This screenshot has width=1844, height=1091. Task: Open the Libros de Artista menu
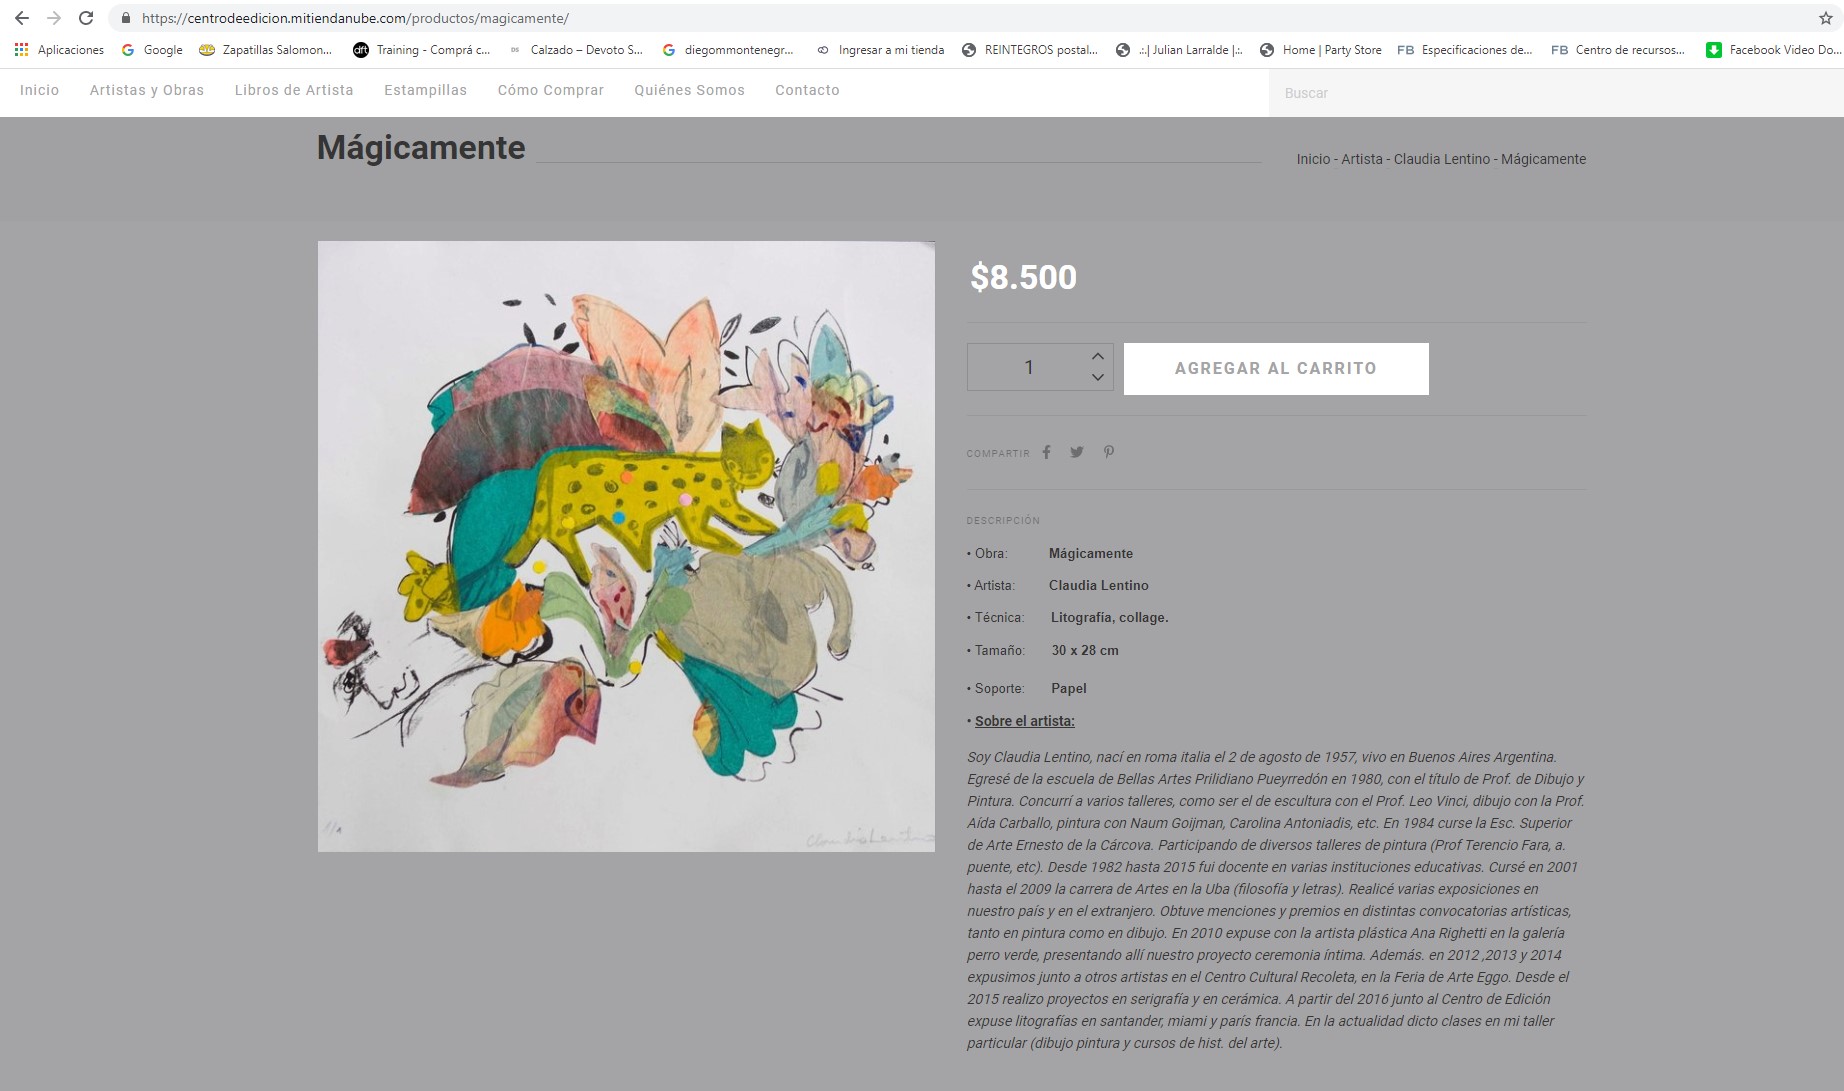pyautogui.click(x=294, y=90)
